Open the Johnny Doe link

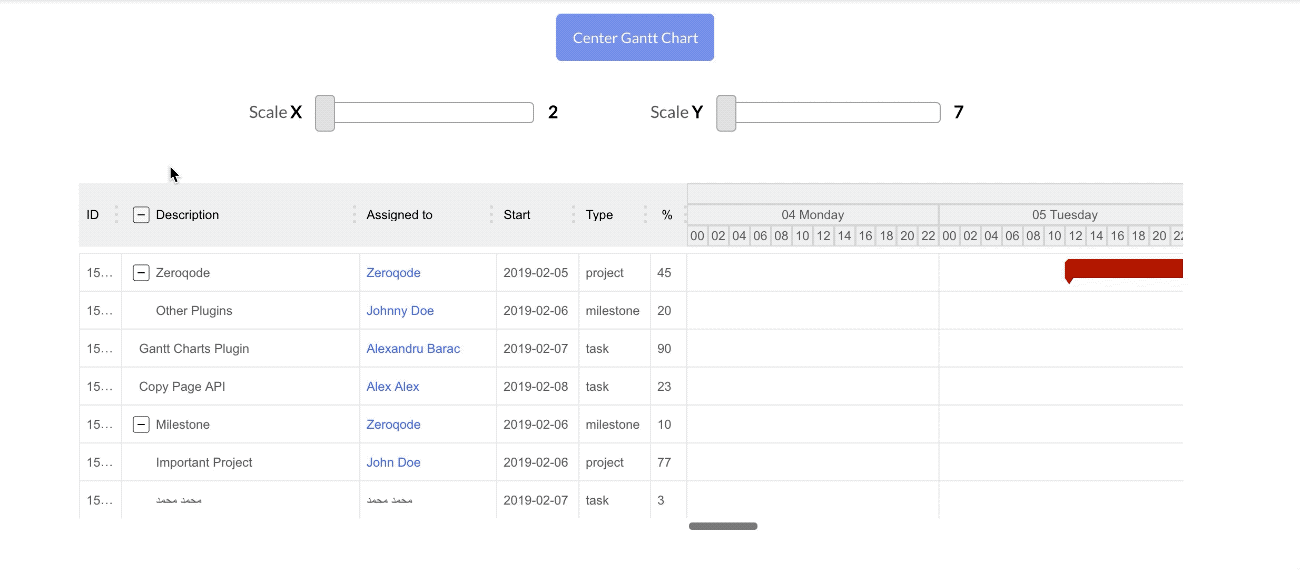[400, 311]
